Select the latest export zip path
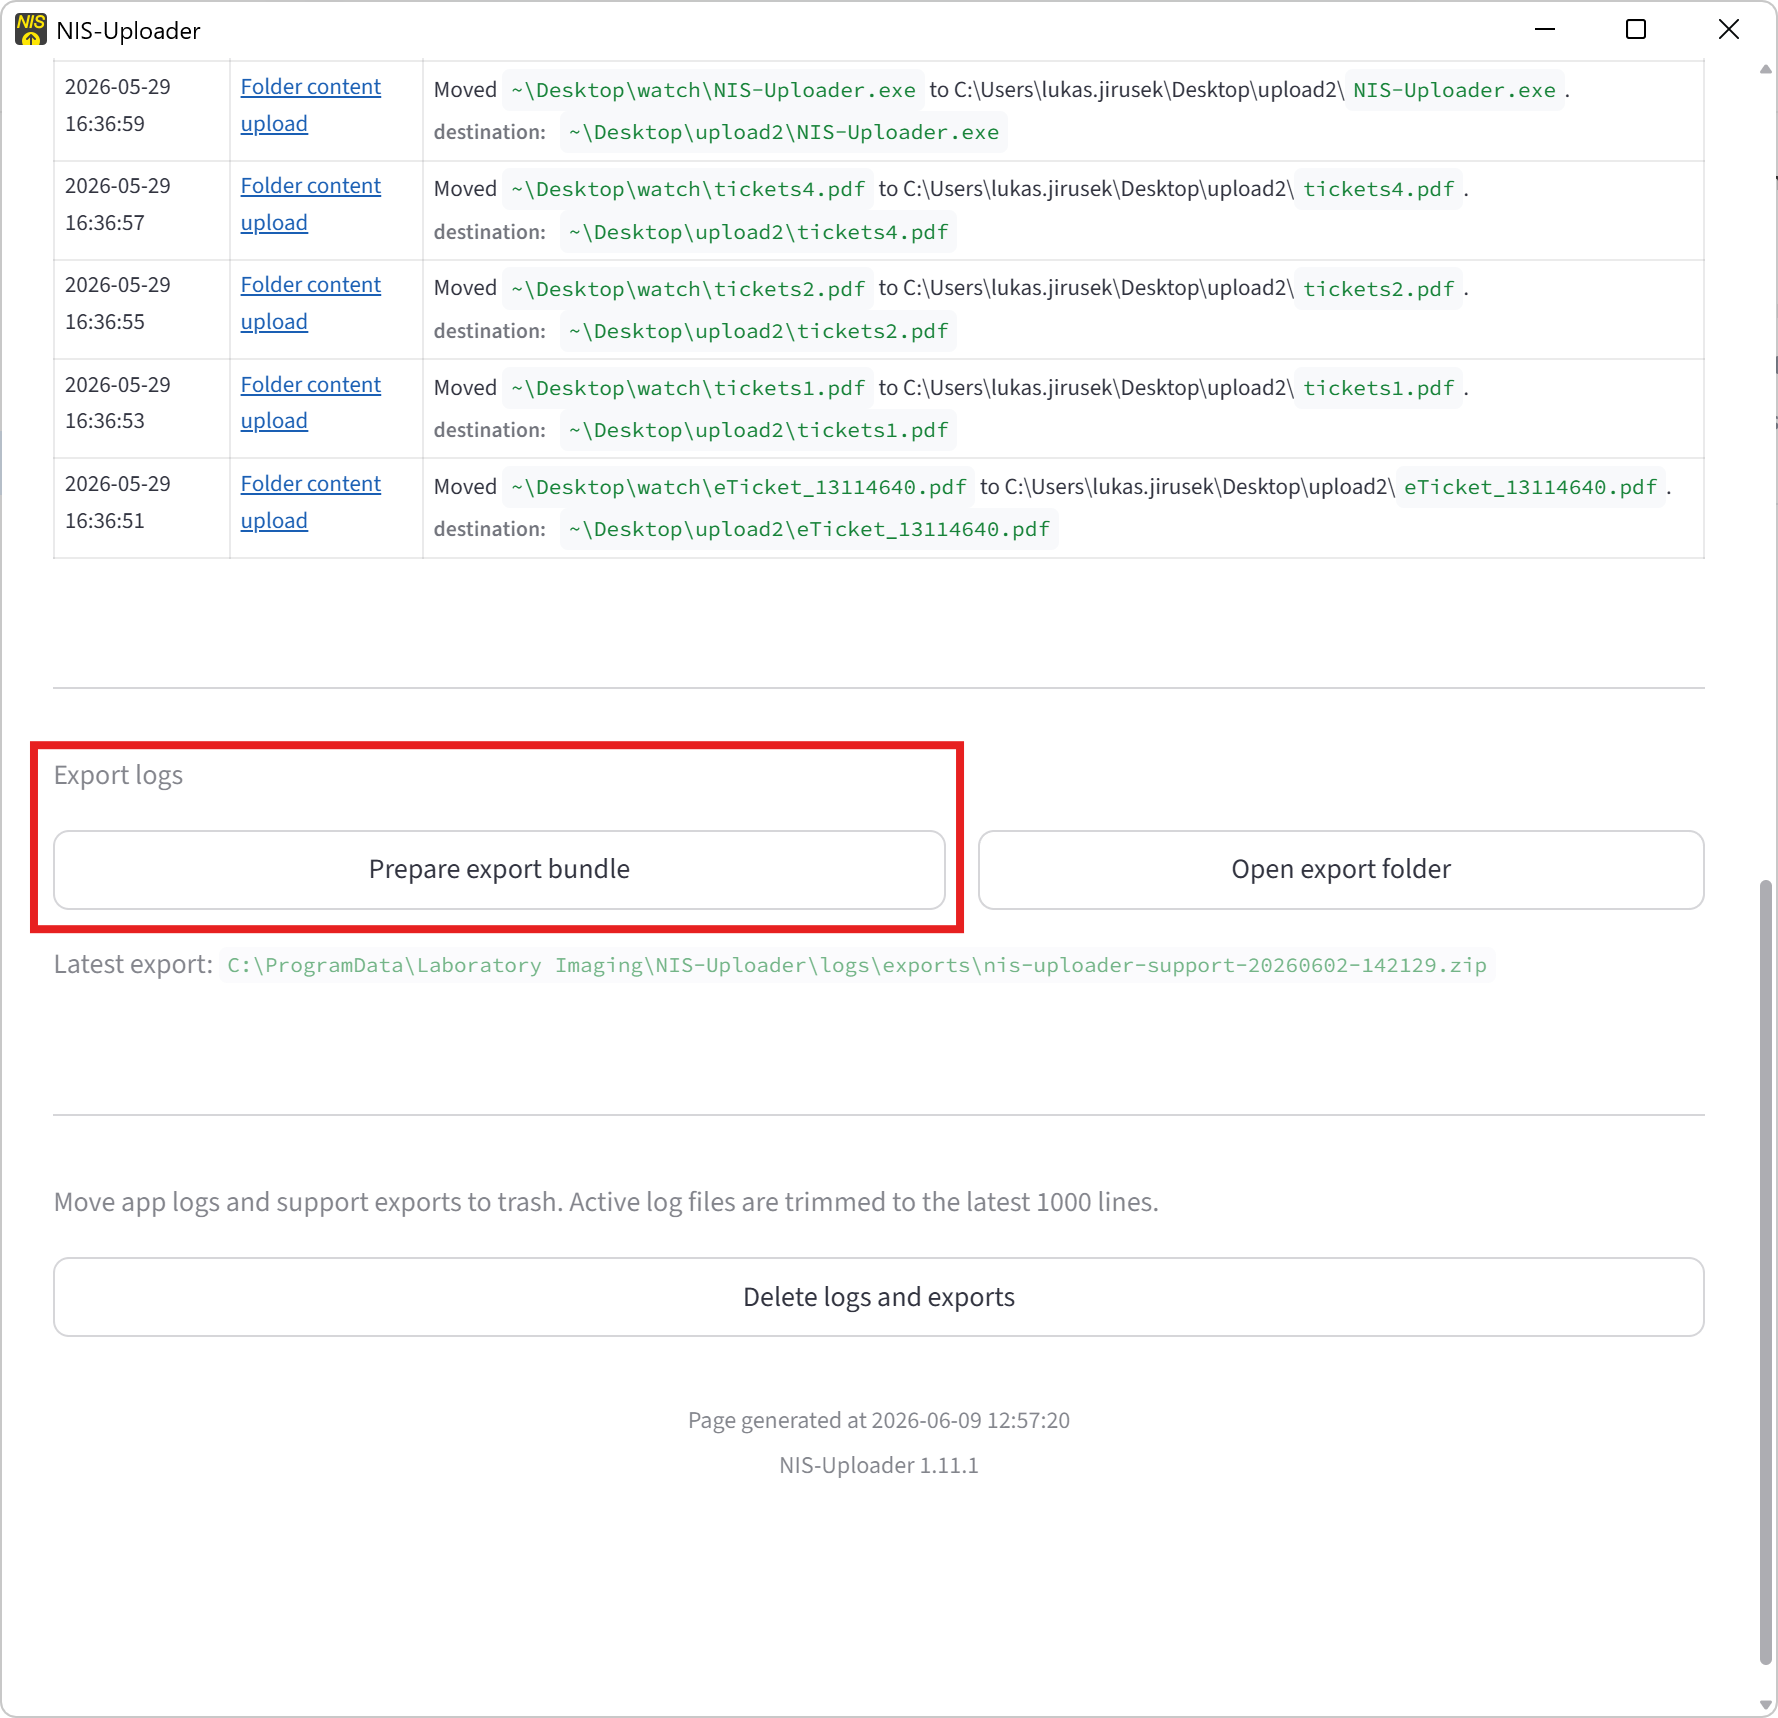 coord(857,965)
